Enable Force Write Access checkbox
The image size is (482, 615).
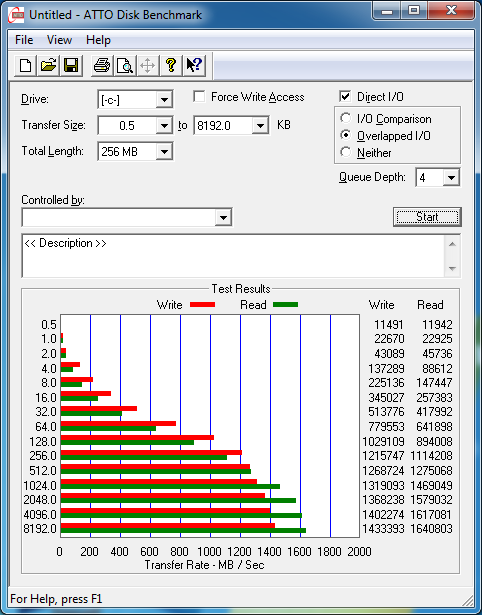click(199, 96)
